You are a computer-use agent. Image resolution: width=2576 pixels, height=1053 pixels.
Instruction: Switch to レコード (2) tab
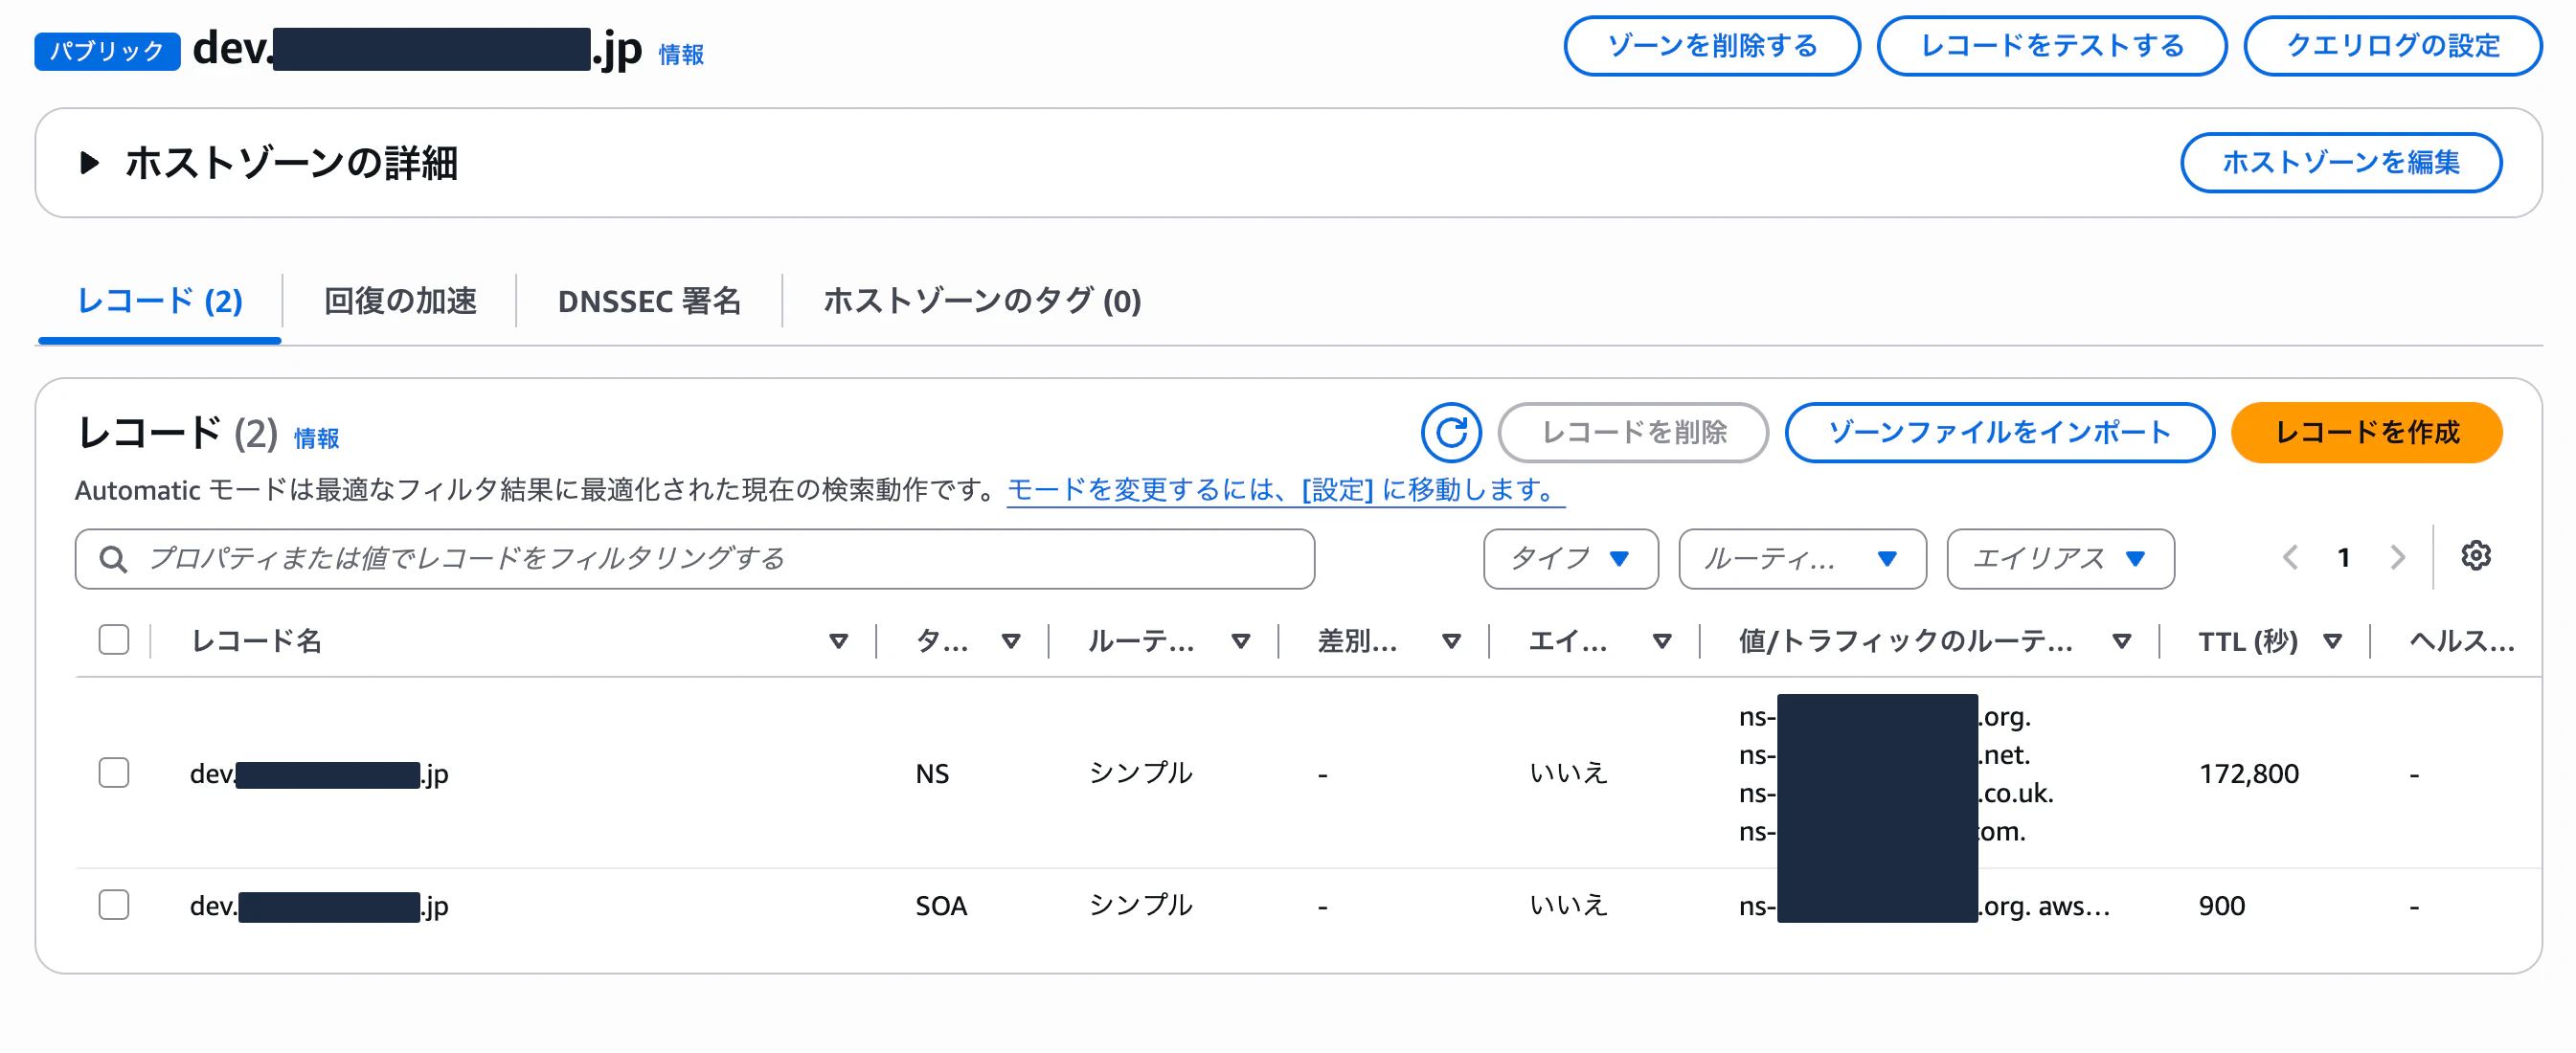click(x=160, y=301)
